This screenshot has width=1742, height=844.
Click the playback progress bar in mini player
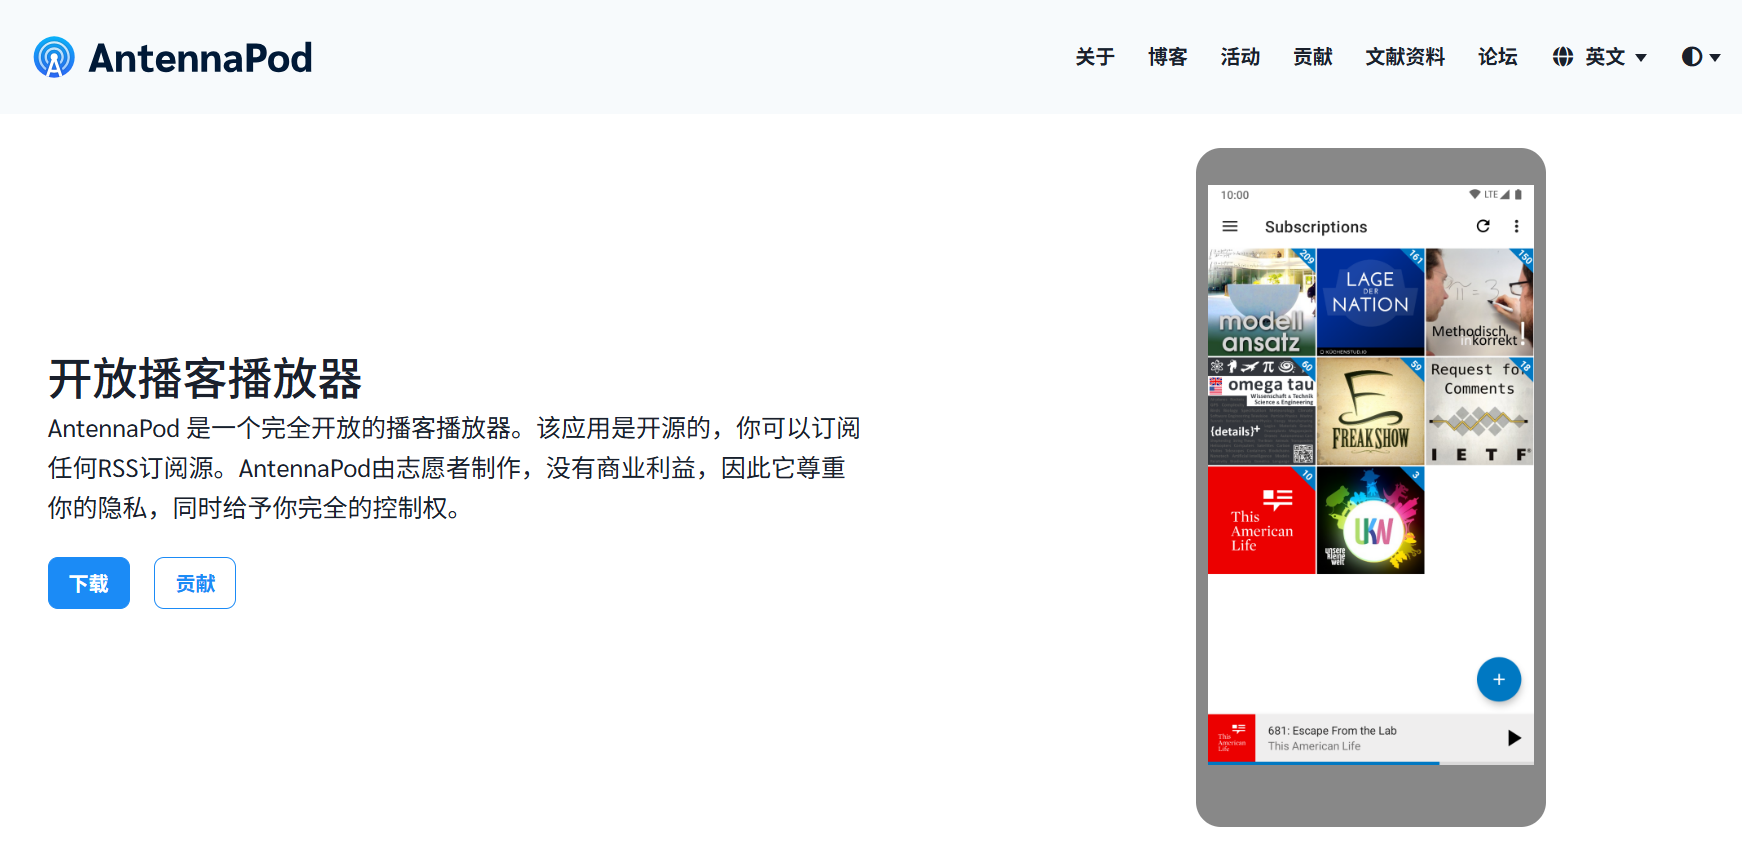pos(1370,763)
